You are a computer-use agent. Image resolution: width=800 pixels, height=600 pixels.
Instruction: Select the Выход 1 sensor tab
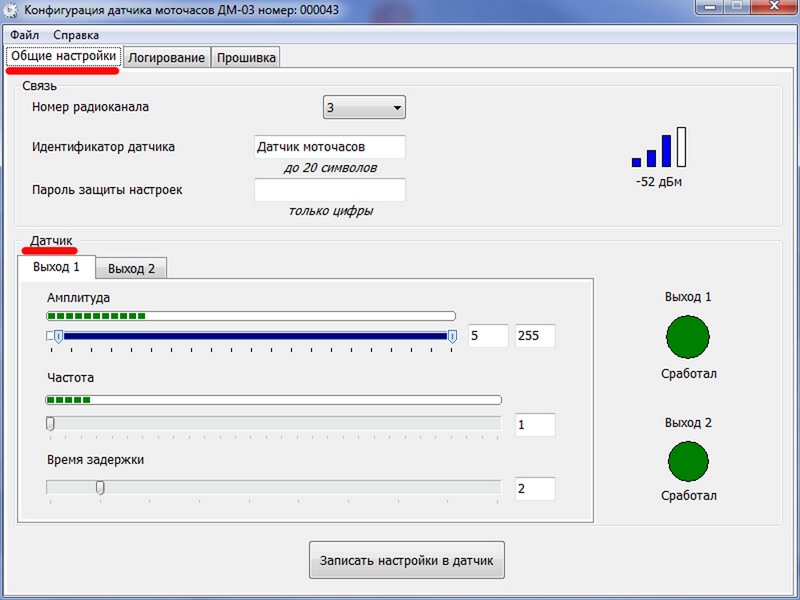tap(56, 267)
